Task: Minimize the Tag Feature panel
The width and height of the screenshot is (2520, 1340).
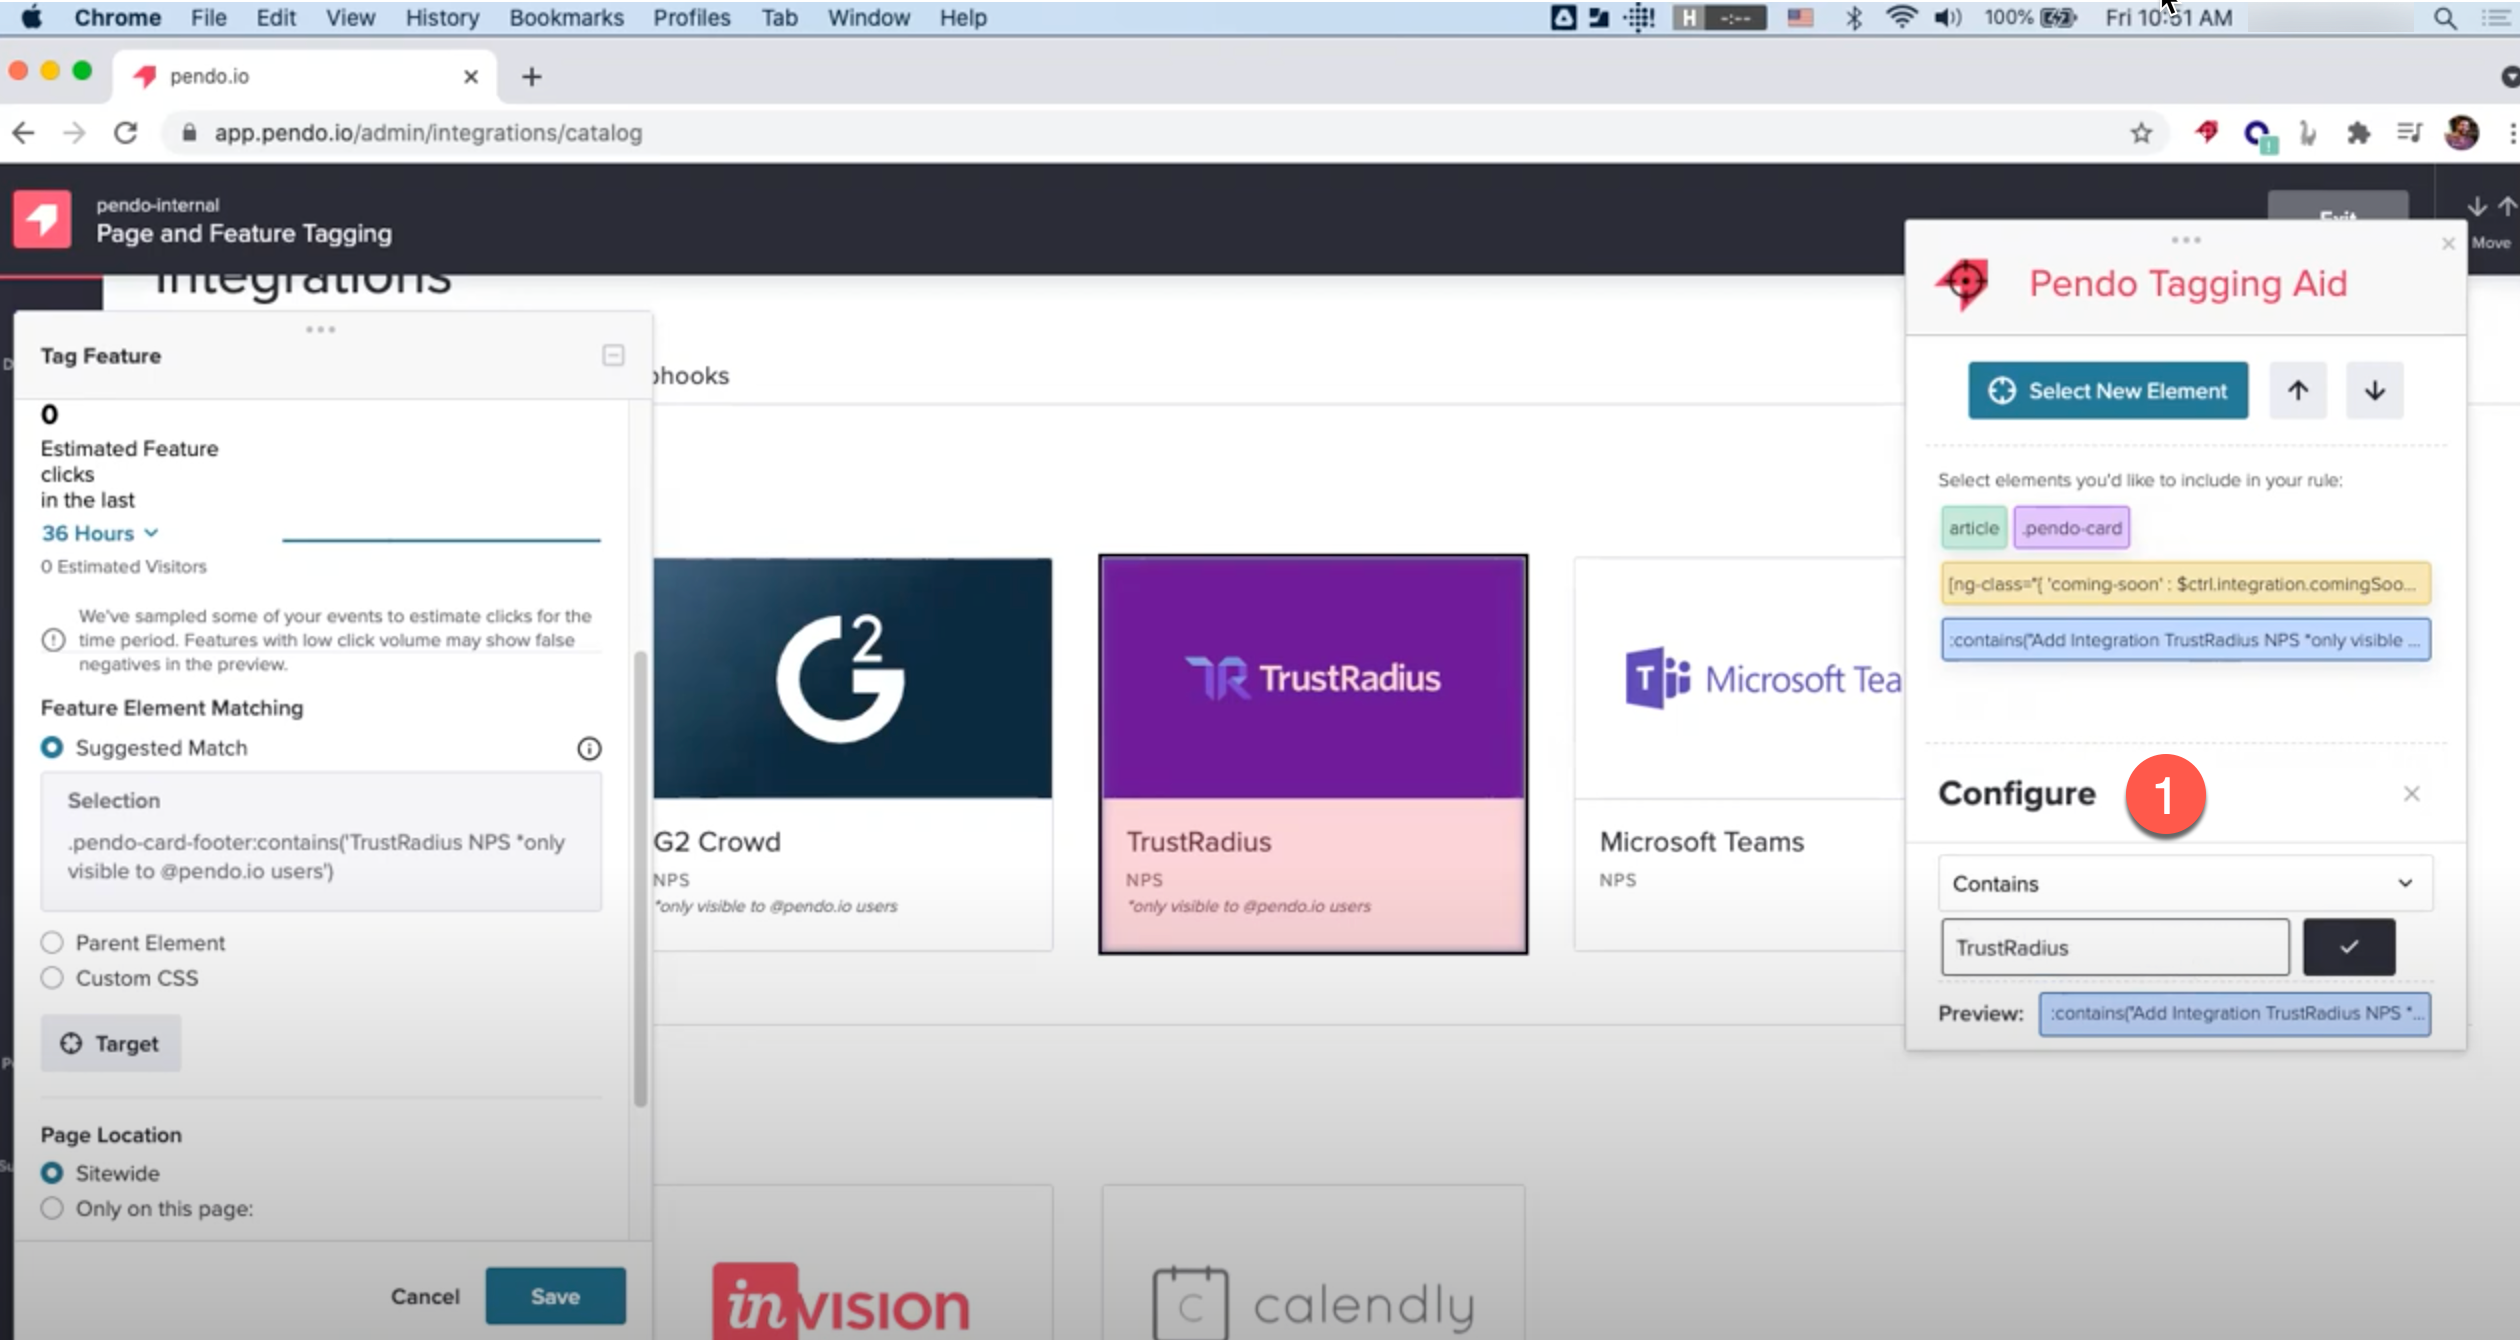Action: pyautogui.click(x=613, y=356)
